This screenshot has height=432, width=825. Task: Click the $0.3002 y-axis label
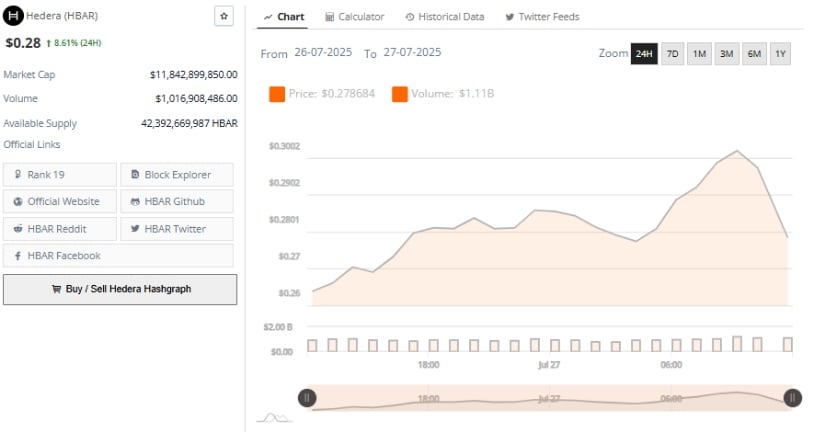[x=284, y=146]
